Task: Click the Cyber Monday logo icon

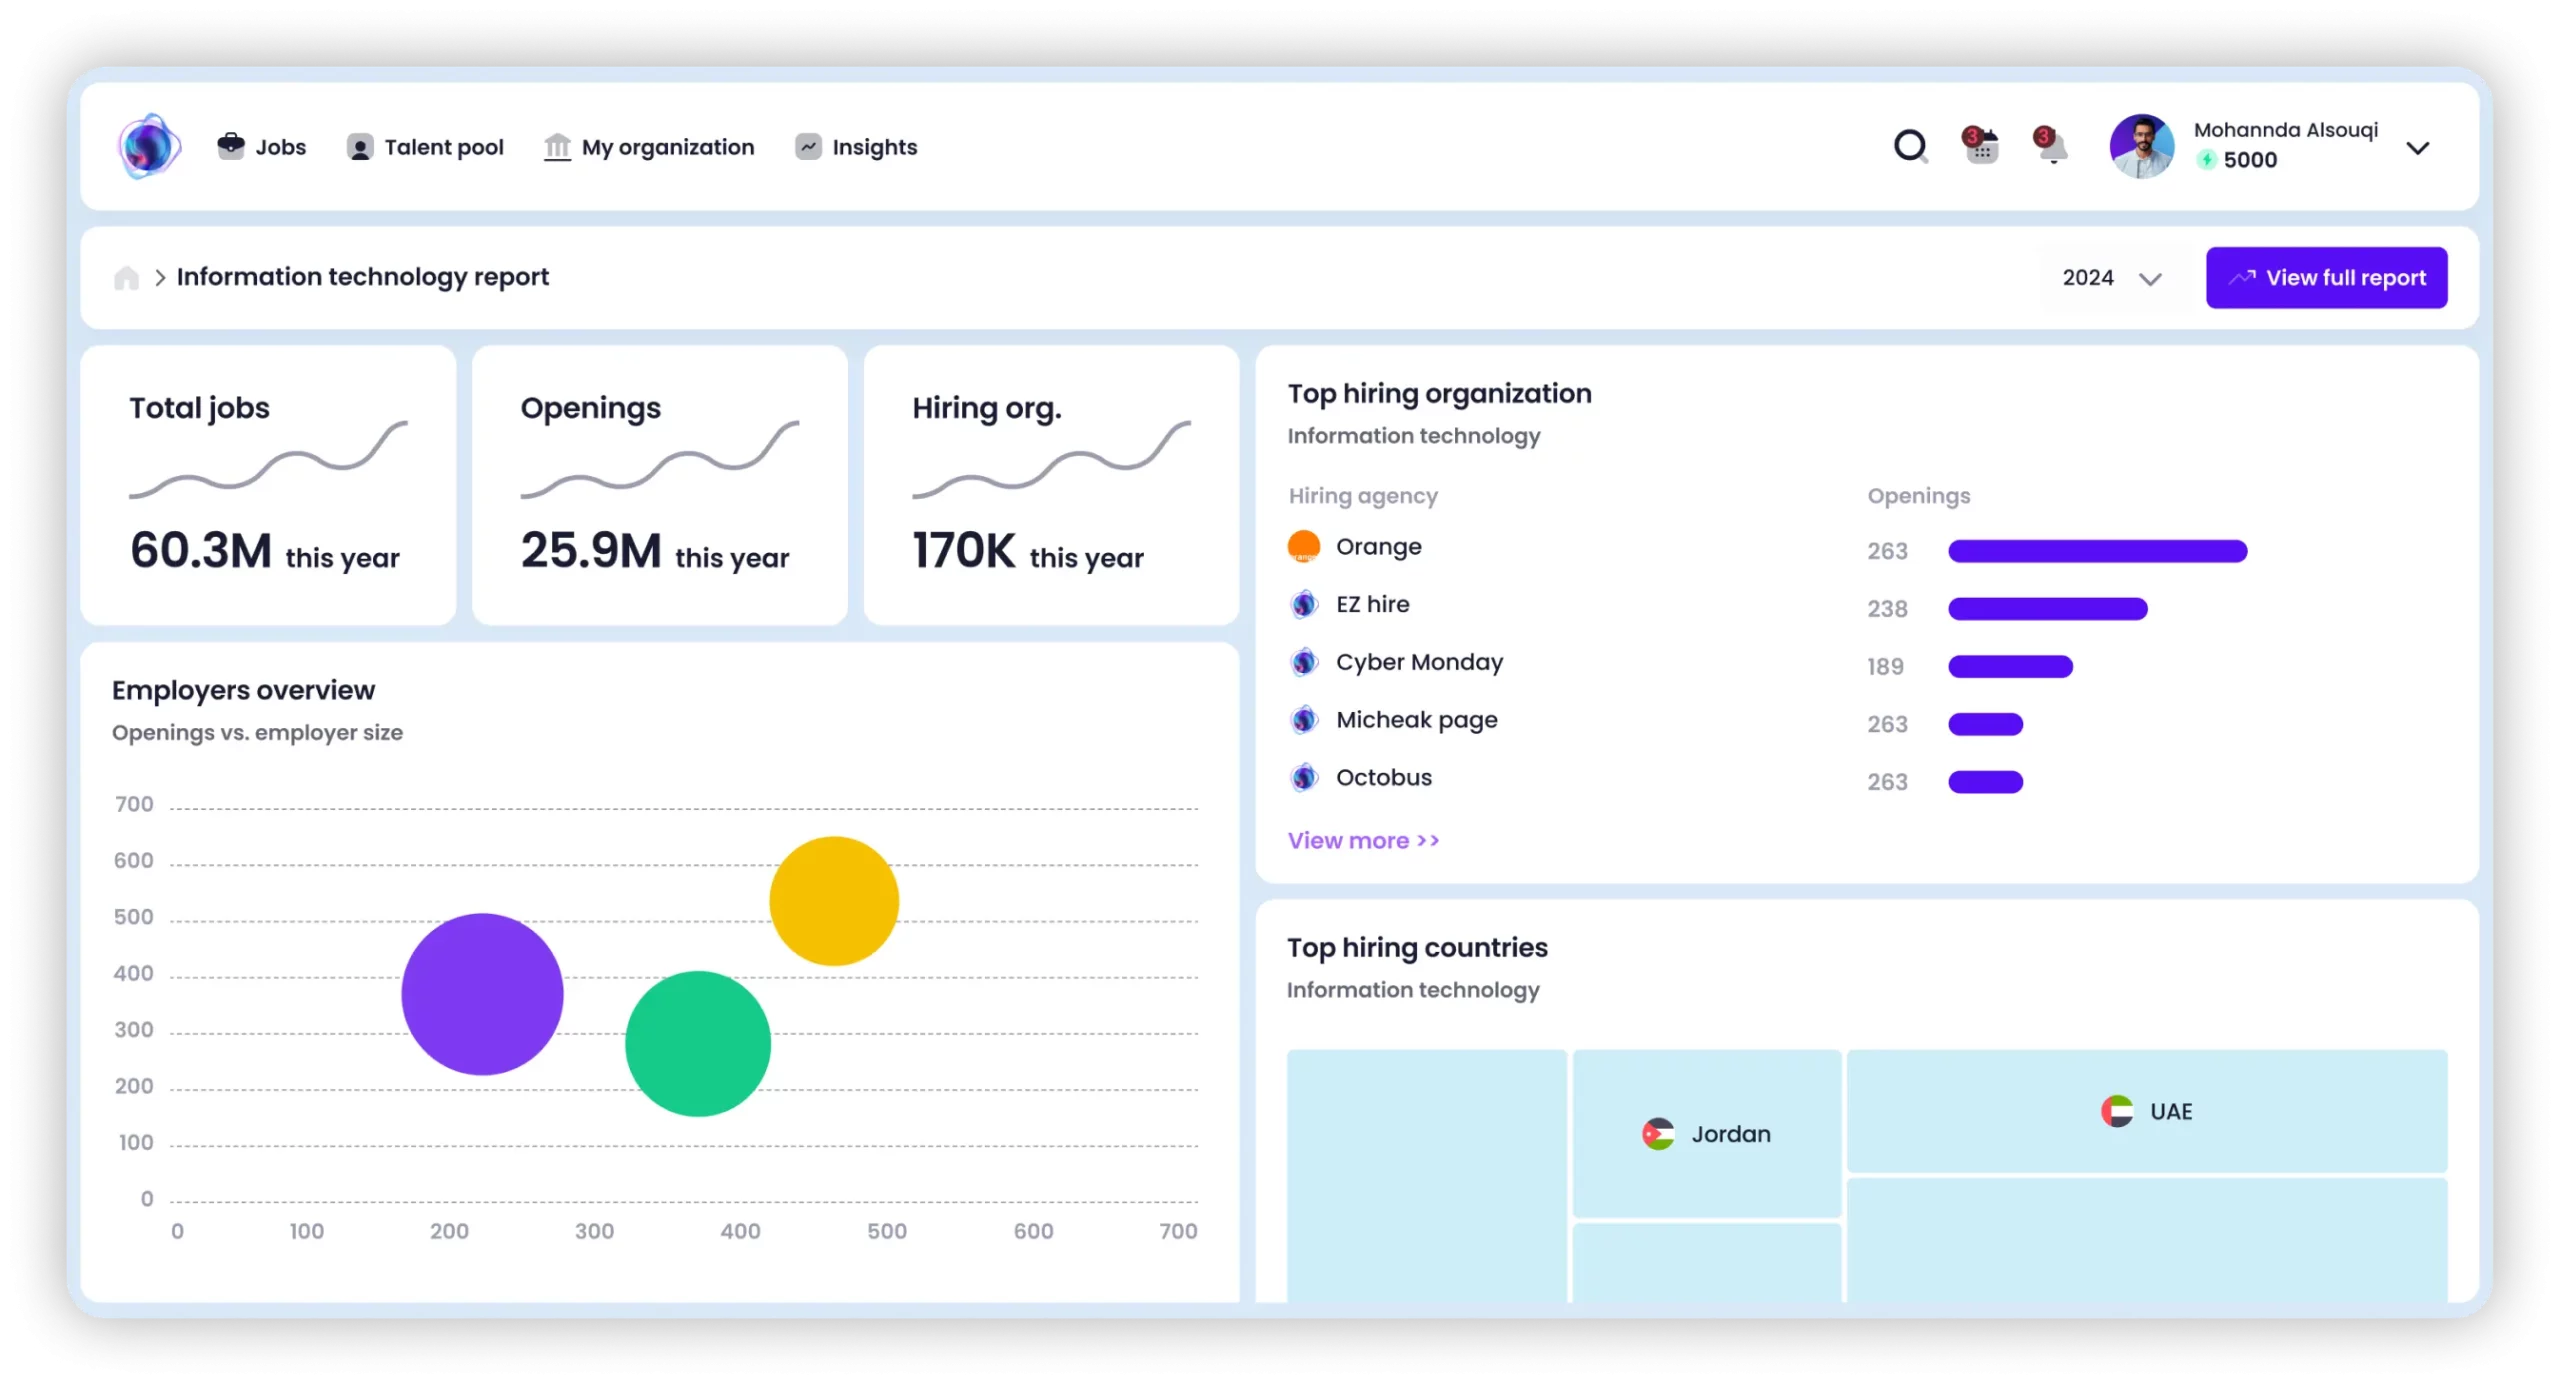Action: [x=1303, y=662]
